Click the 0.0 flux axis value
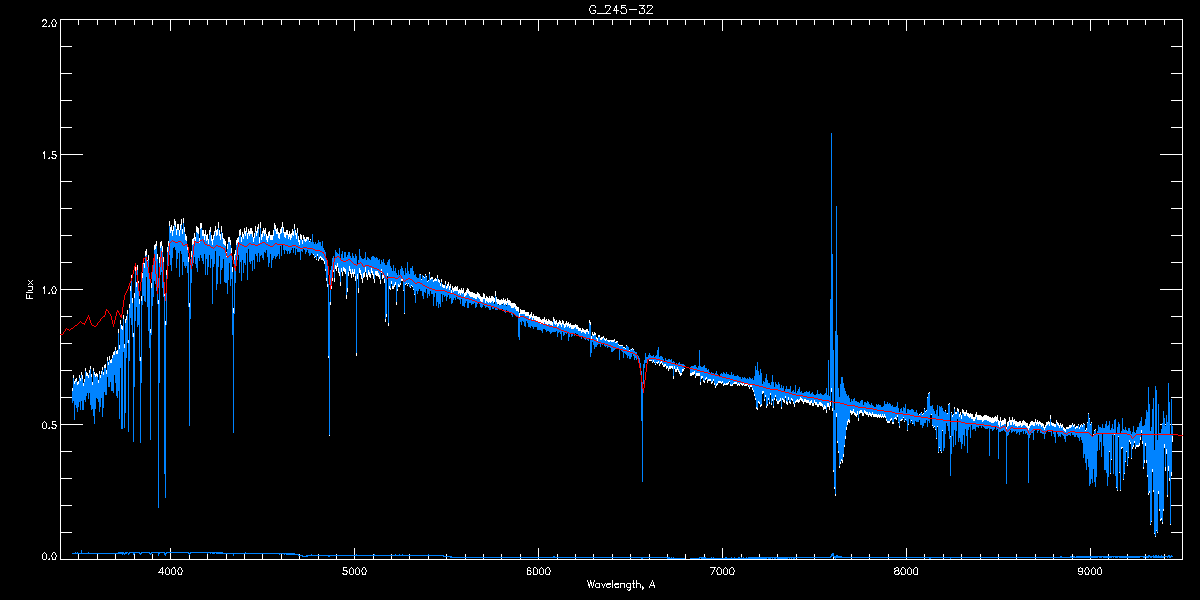 click(48, 556)
